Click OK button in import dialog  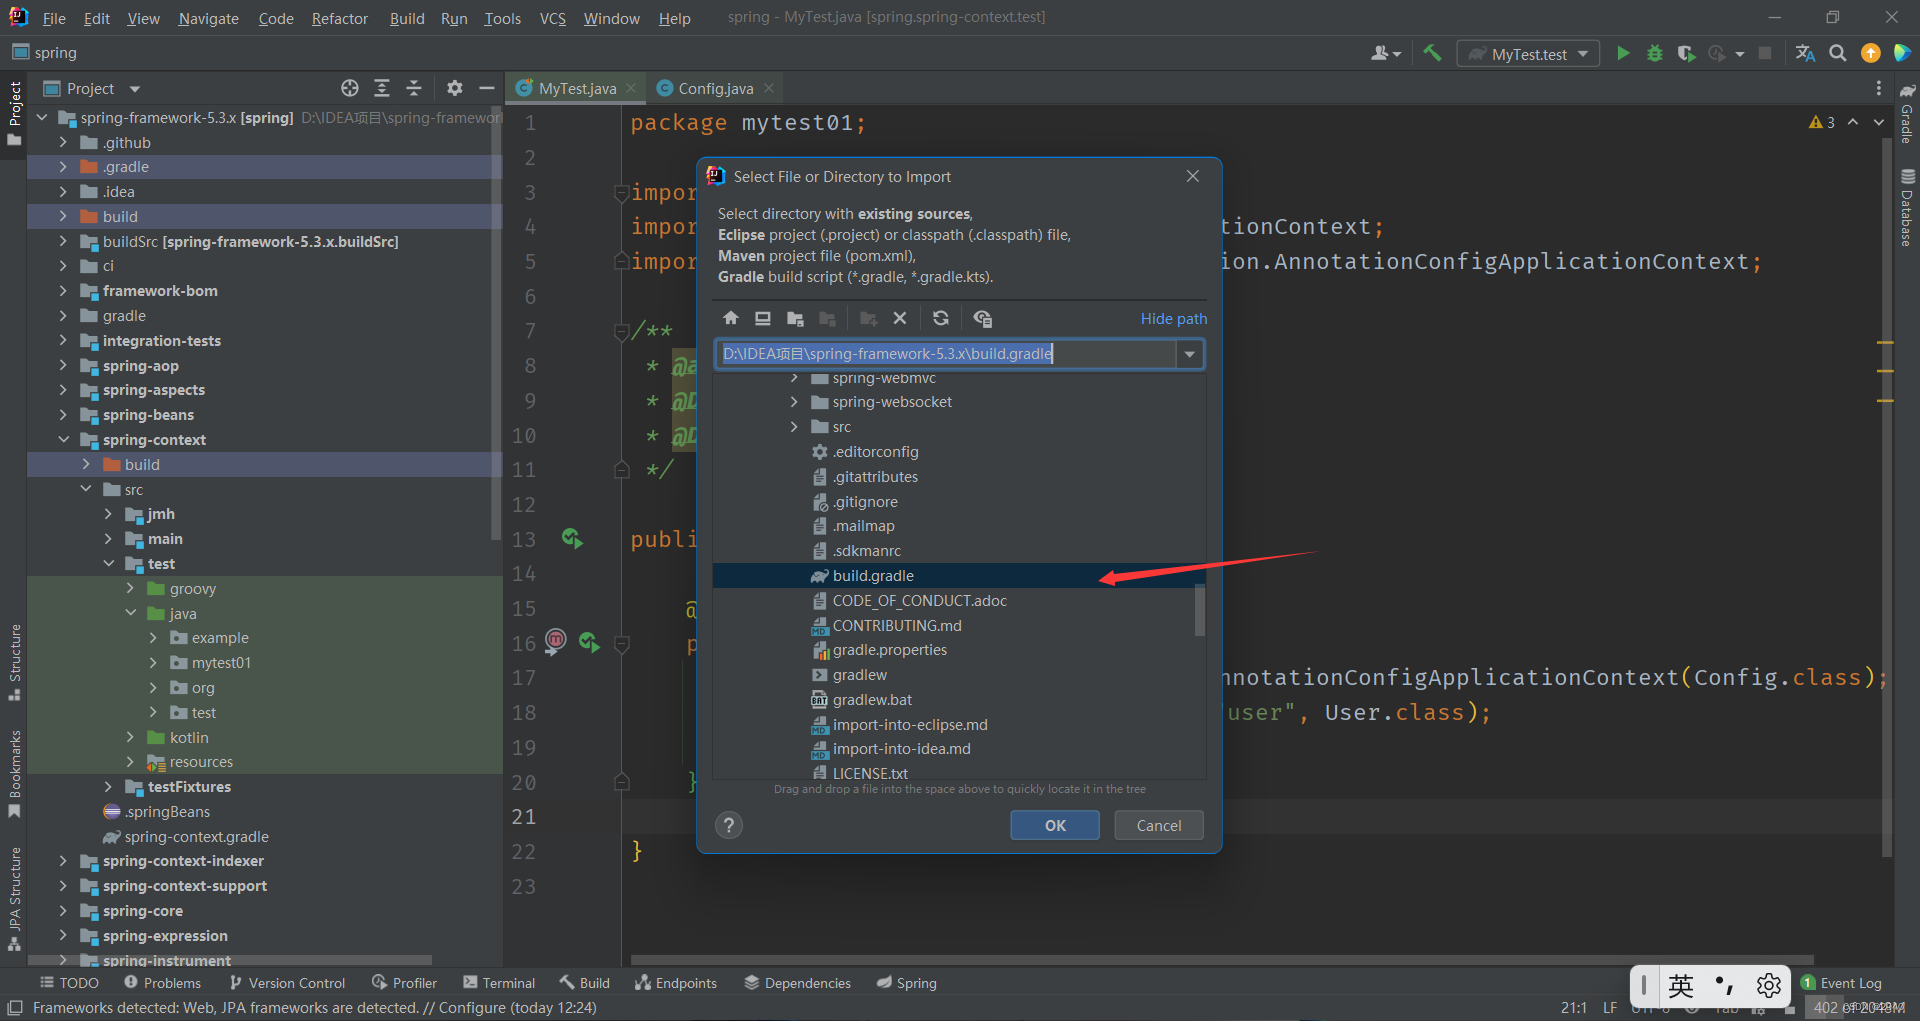[x=1055, y=825]
